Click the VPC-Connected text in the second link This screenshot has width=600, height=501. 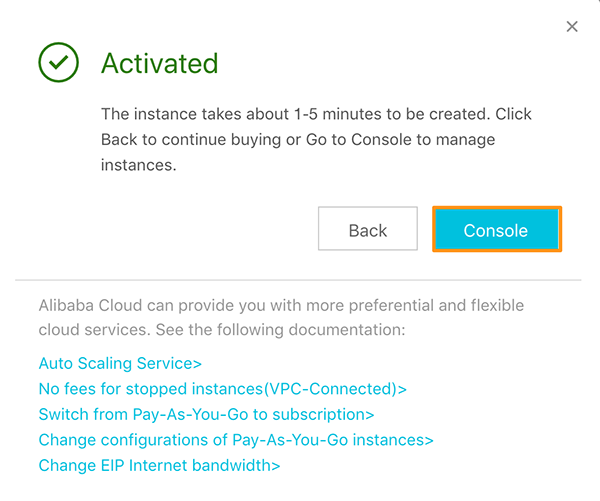[329, 389]
